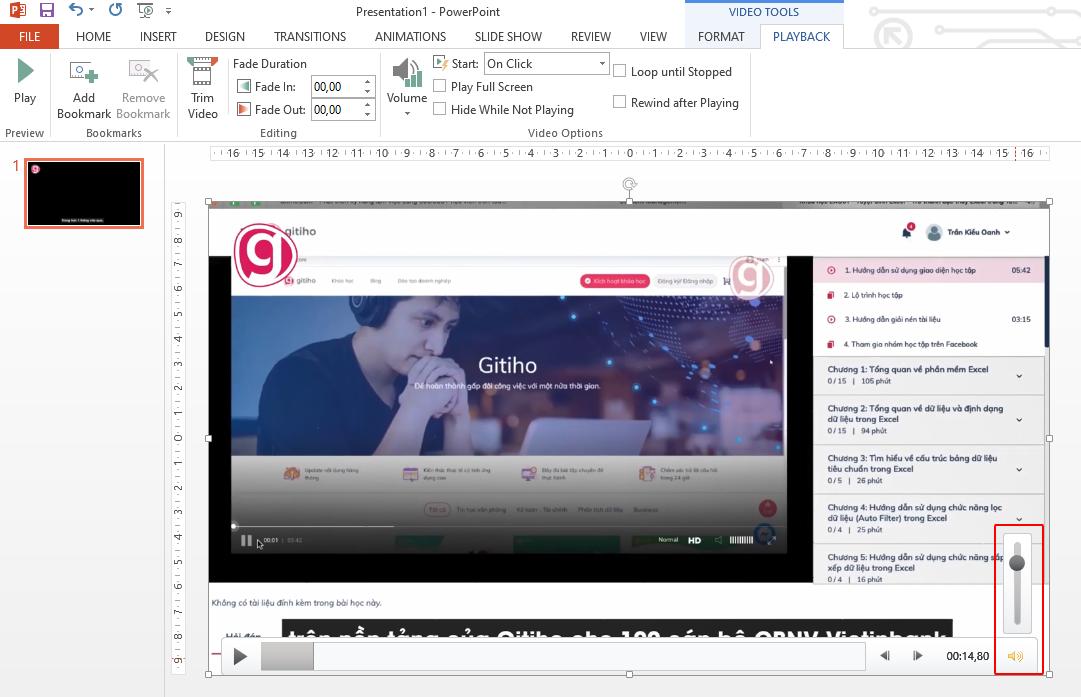Enable Rewind after Playing
This screenshot has width=1081, height=697.
pos(621,103)
